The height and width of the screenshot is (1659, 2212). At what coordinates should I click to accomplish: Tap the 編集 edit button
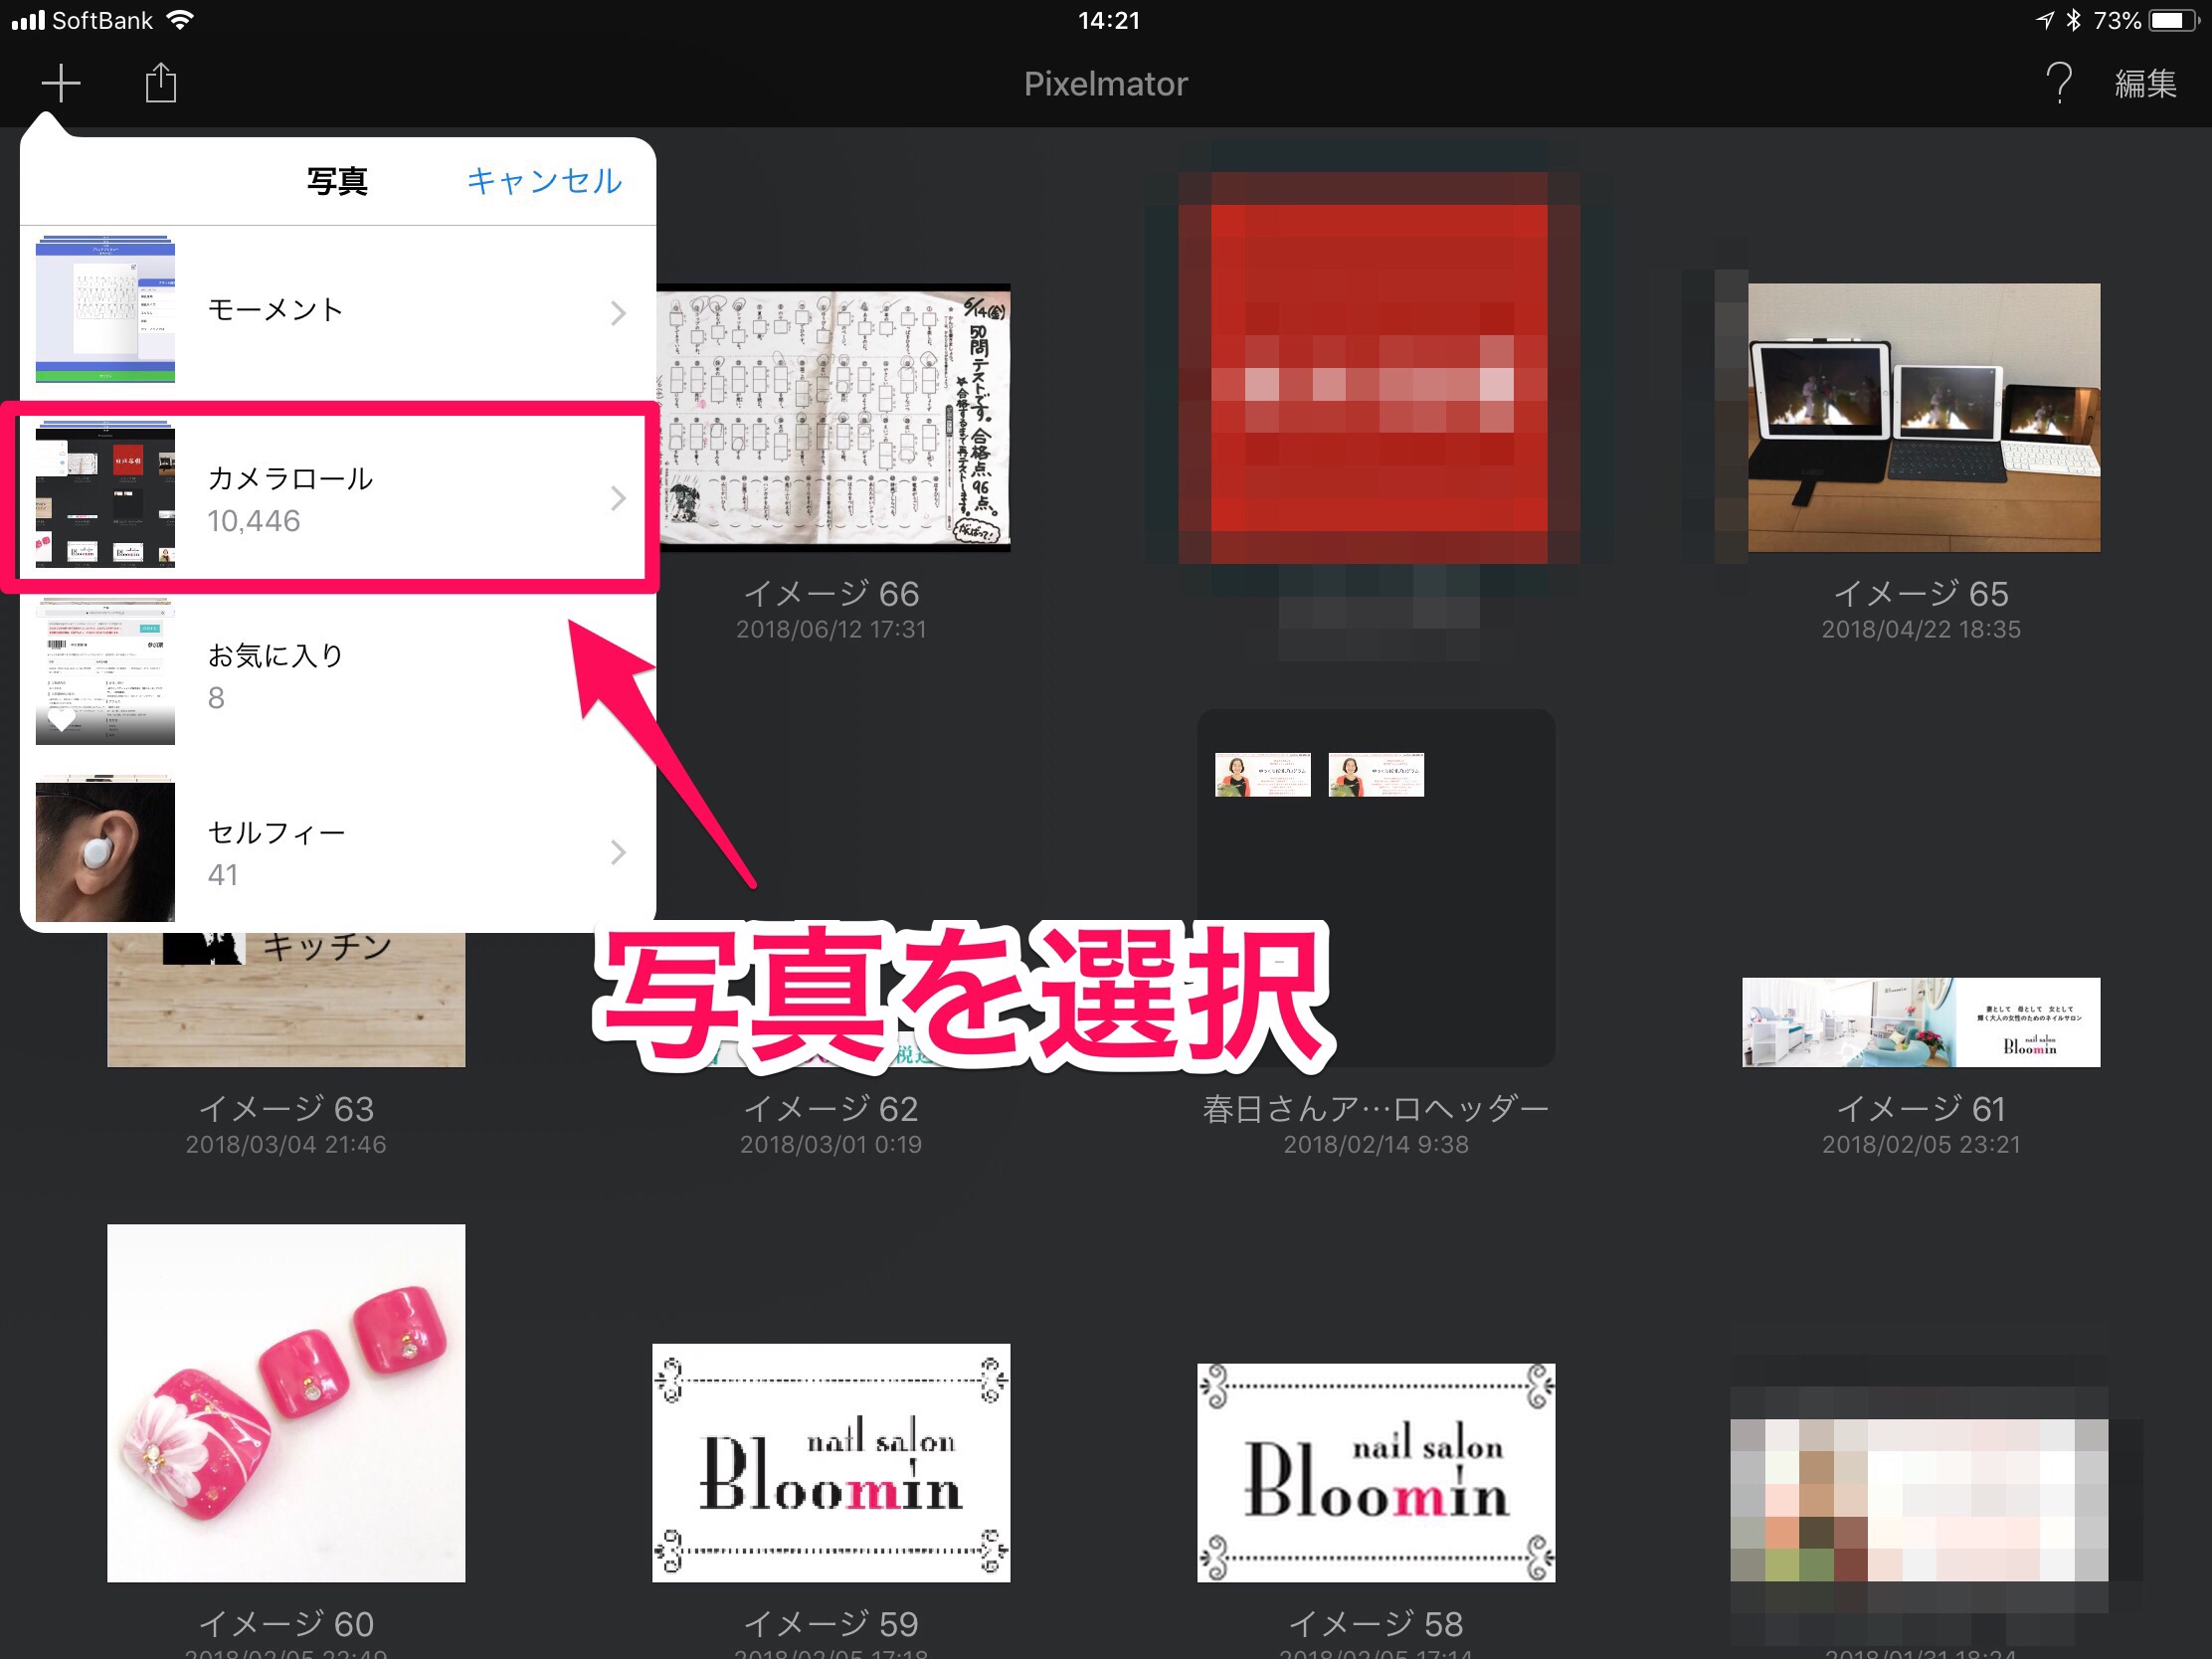coord(2145,83)
